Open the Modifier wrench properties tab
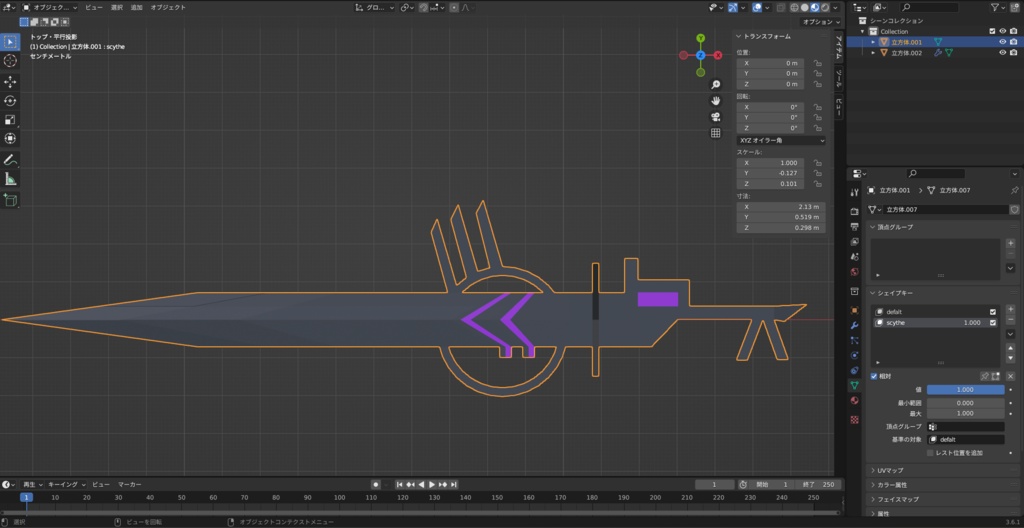The width and height of the screenshot is (1024, 528). 854,325
